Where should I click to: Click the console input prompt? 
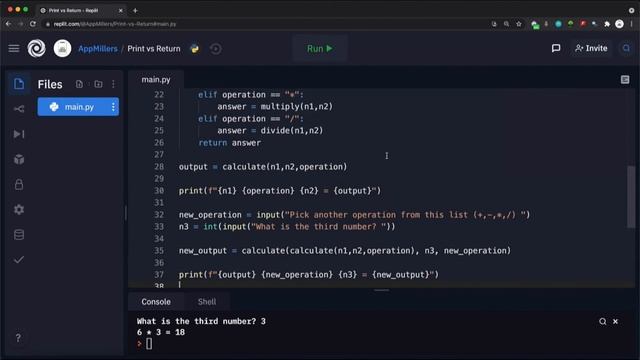[x=149, y=344]
